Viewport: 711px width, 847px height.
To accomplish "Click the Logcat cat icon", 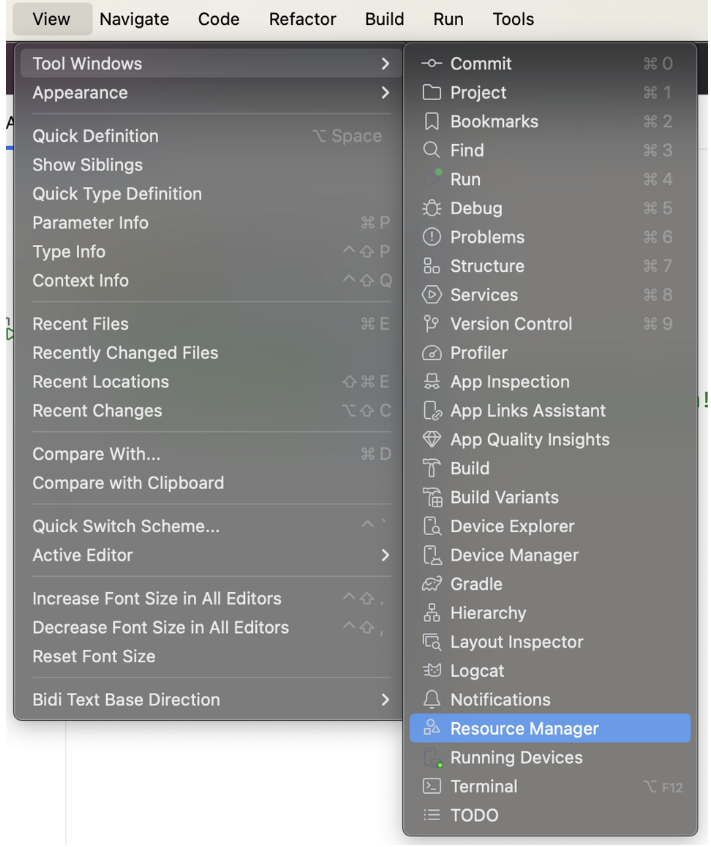I will pyautogui.click(x=432, y=671).
